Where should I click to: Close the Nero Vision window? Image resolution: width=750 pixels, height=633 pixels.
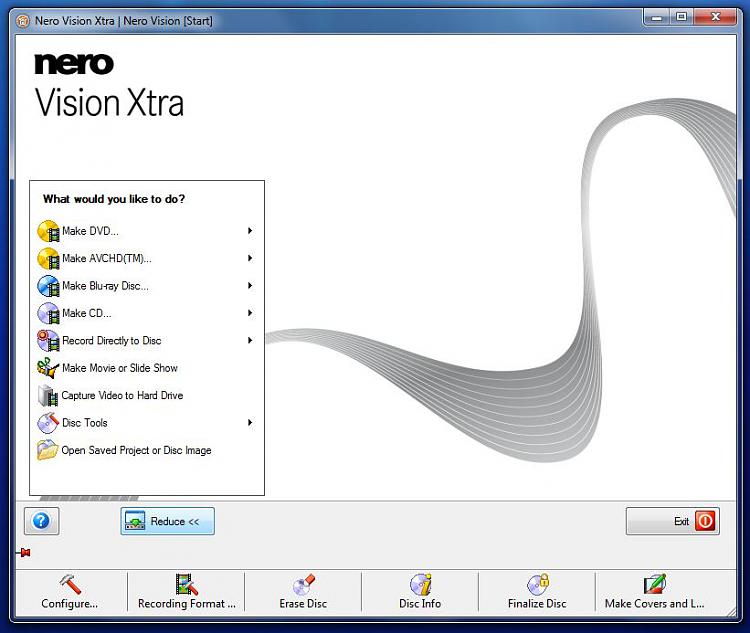(x=716, y=18)
